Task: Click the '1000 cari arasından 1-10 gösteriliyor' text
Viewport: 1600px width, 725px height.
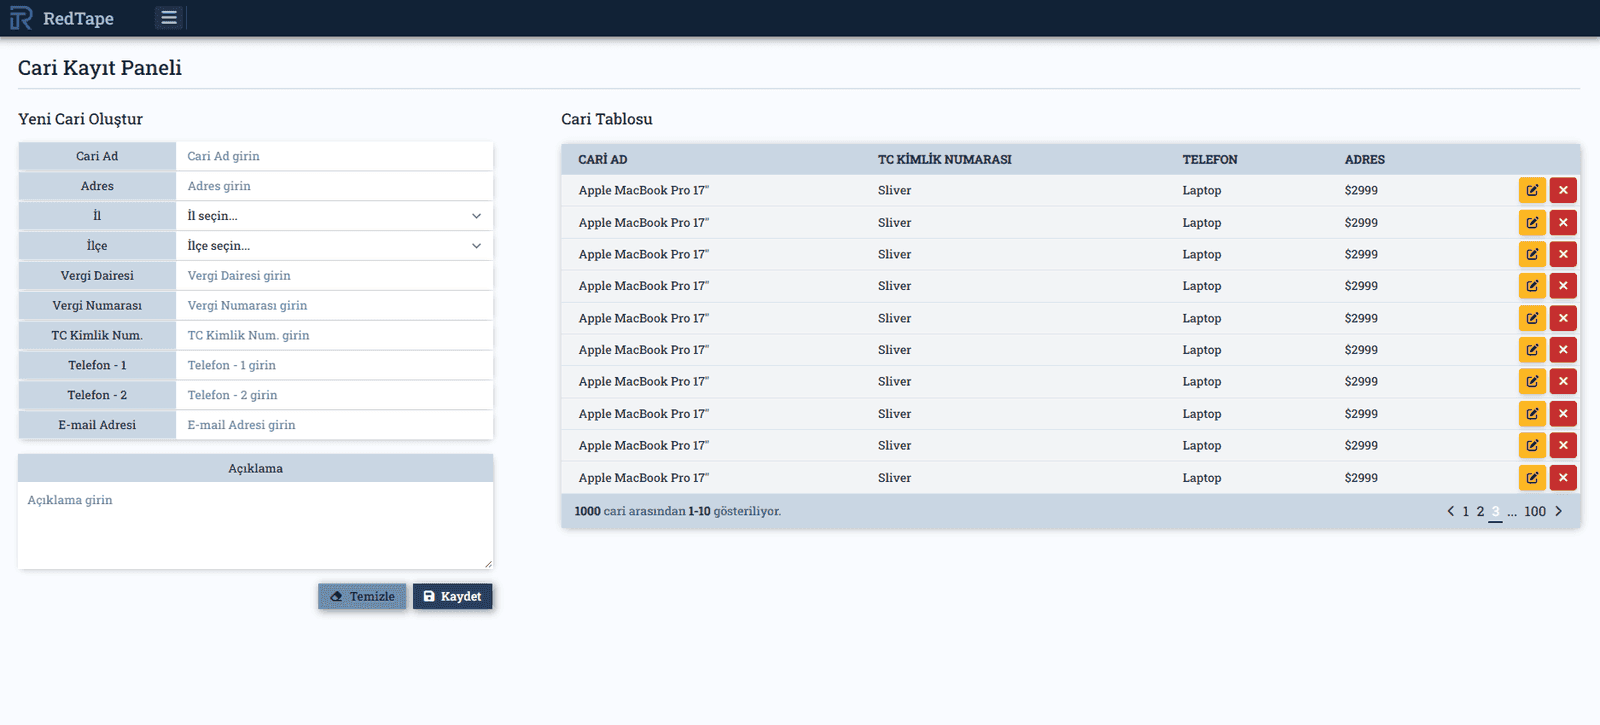Action: pyautogui.click(x=678, y=511)
